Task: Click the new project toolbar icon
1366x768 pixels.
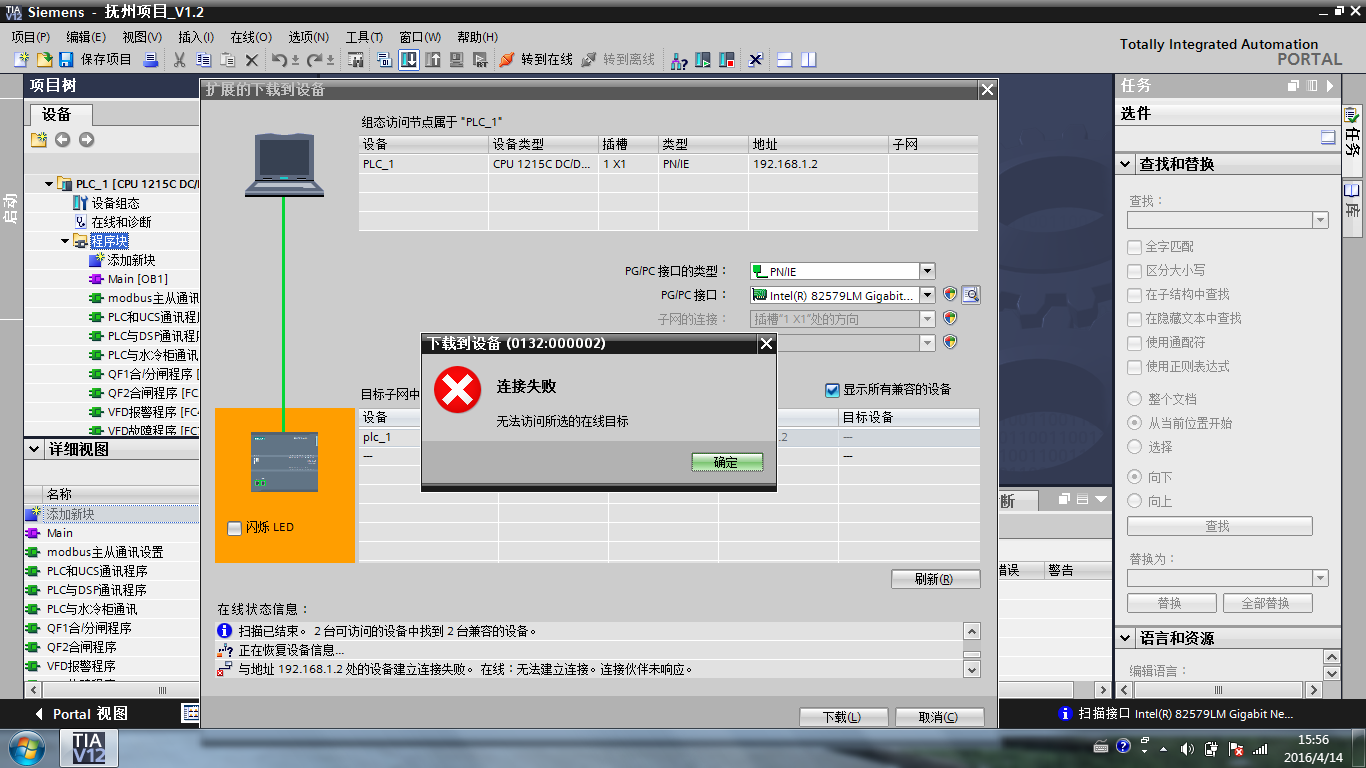Action: (21, 60)
